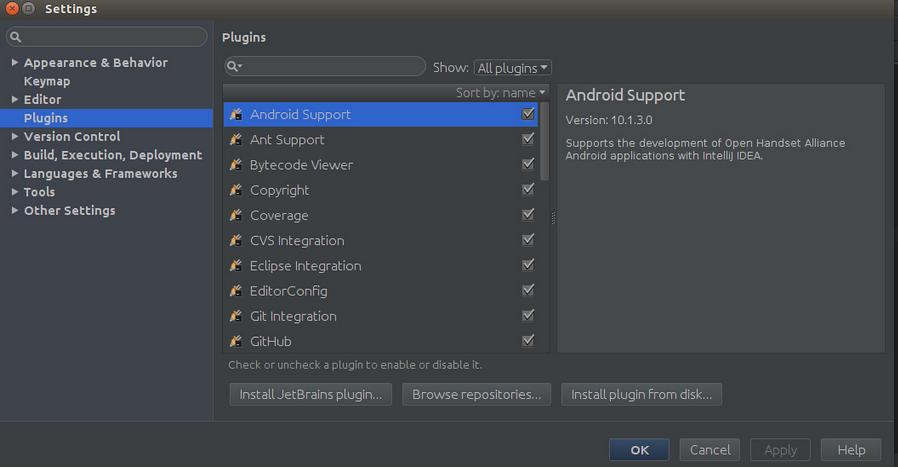Expand the Other Settings arrow

coord(15,210)
